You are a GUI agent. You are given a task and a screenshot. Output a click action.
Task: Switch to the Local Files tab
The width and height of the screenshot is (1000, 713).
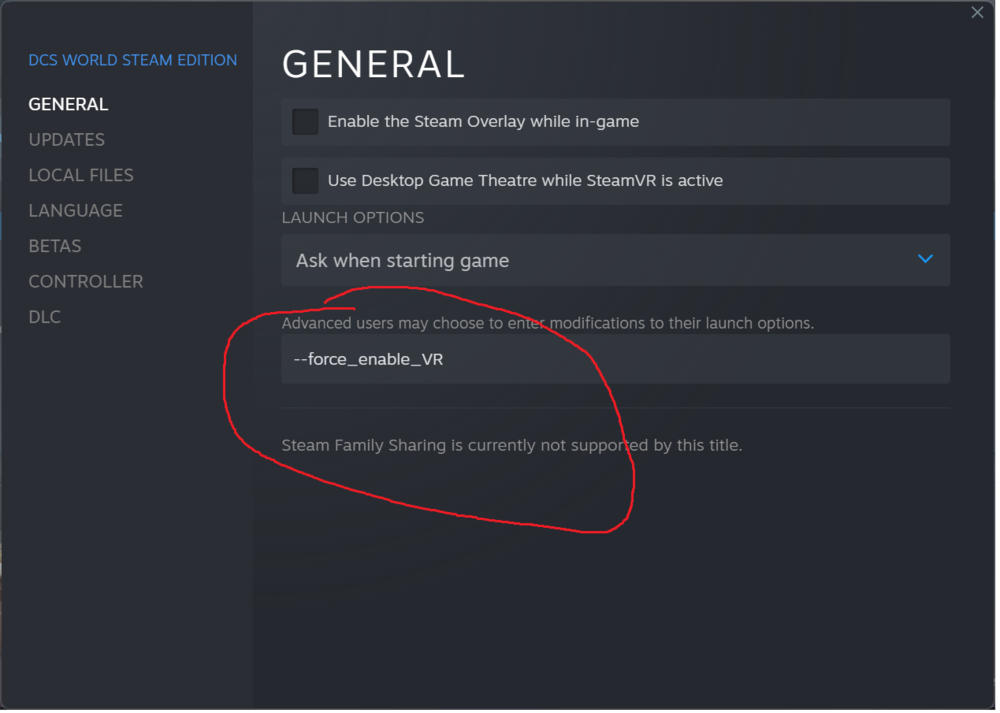coord(81,175)
